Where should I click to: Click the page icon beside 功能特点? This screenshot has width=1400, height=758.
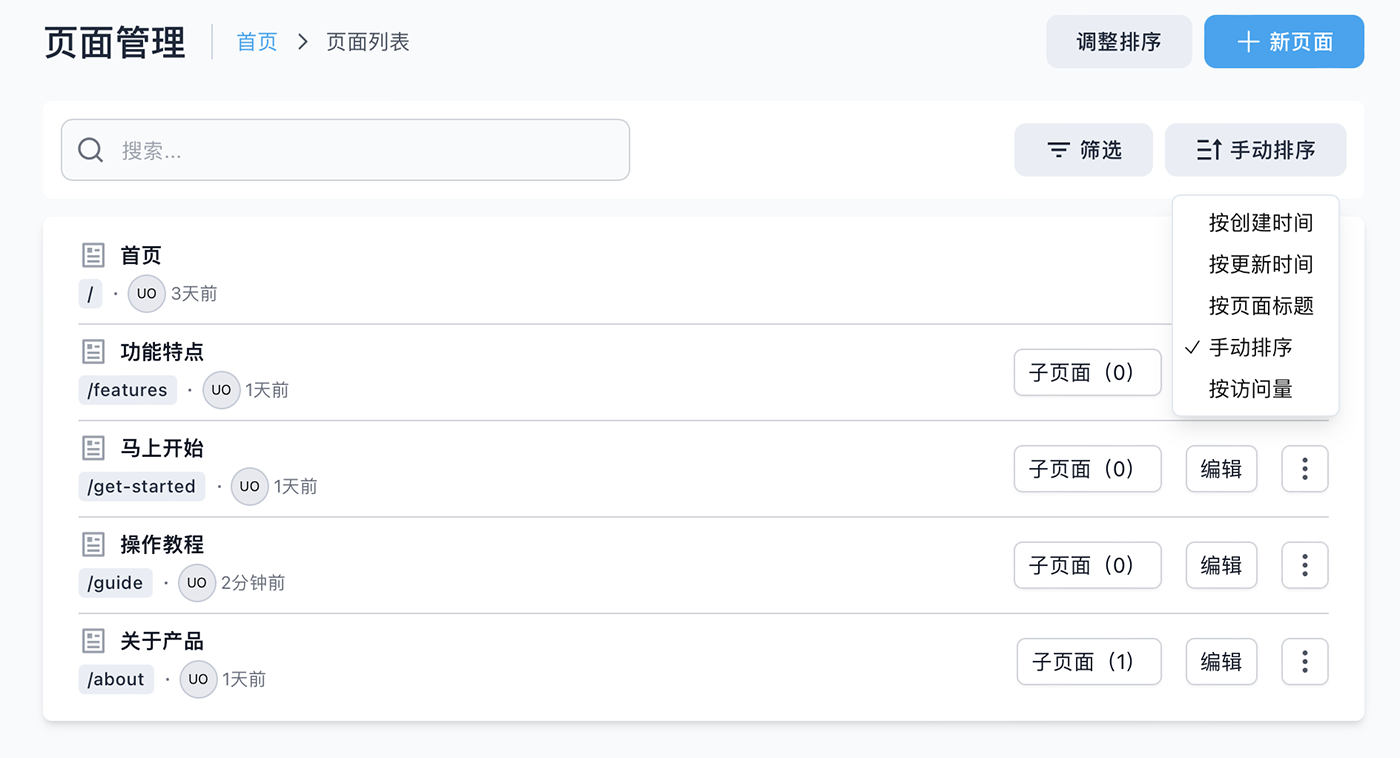pyautogui.click(x=93, y=352)
